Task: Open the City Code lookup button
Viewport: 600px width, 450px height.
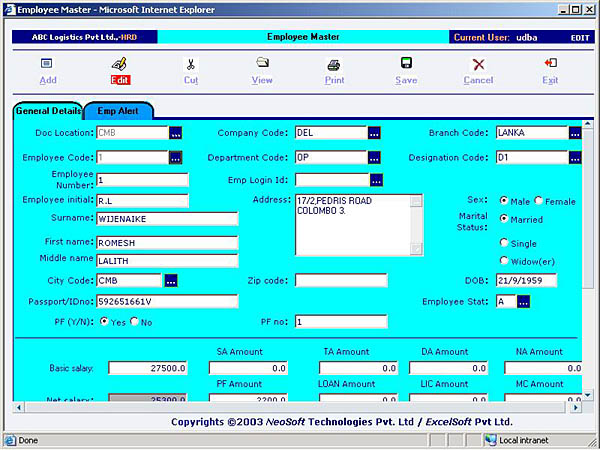Action: tap(170, 280)
